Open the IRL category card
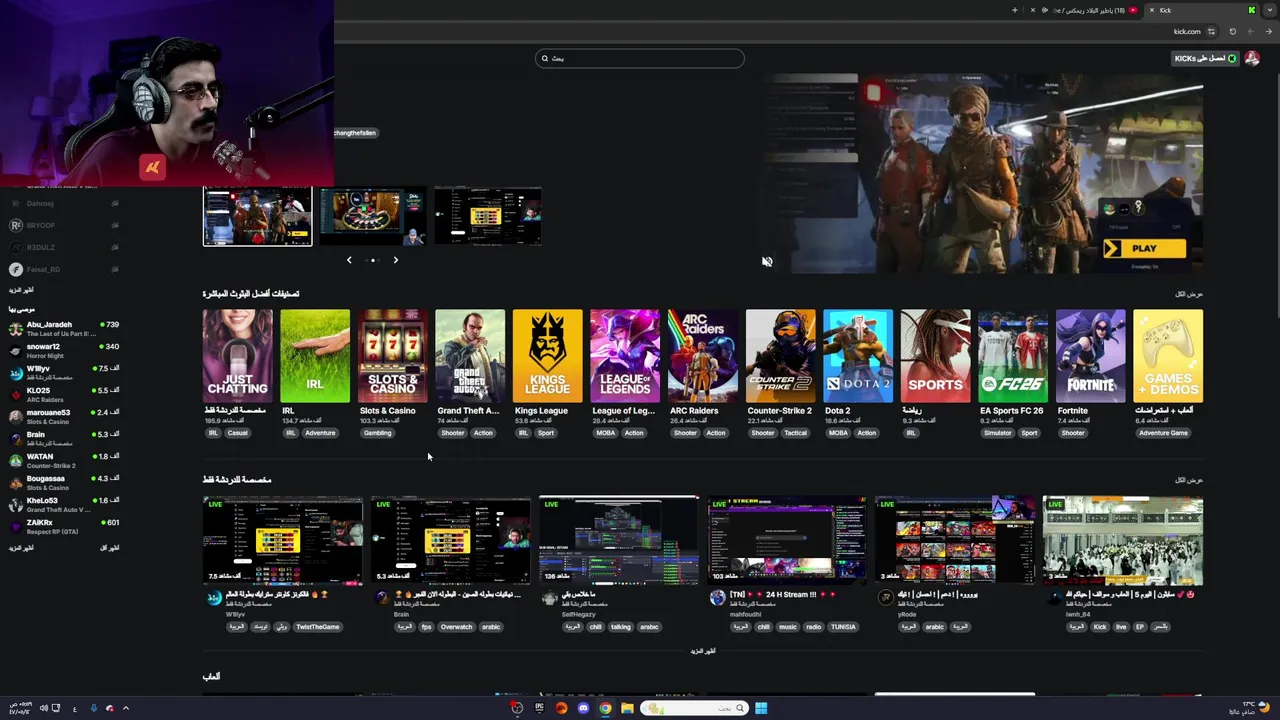Screen dimensions: 1280x720 coord(315,356)
